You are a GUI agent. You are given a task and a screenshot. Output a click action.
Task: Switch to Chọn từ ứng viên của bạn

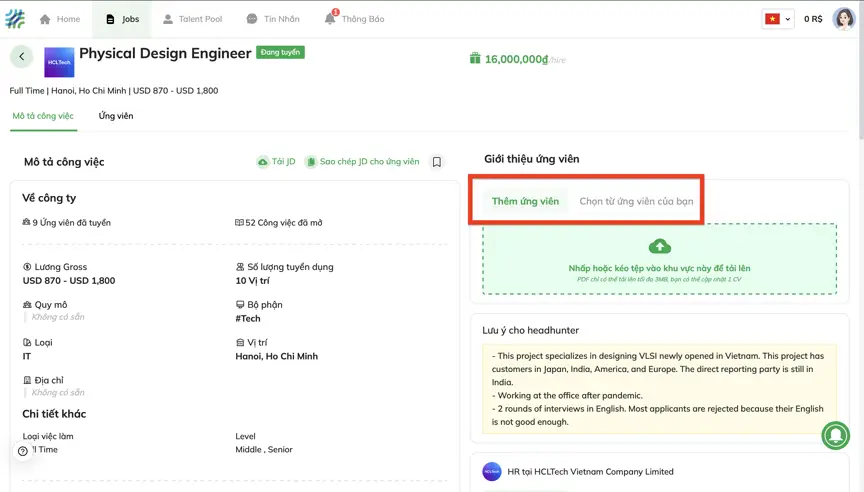click(x=636, y=201)
